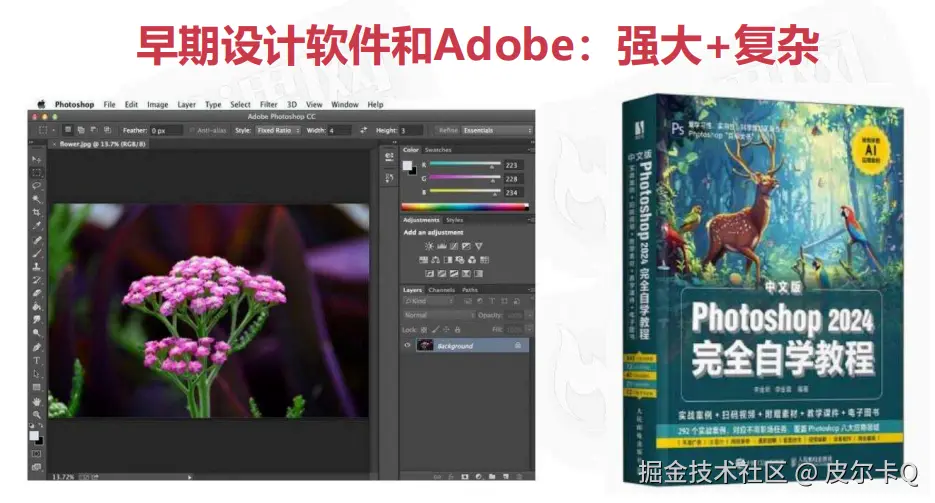Switch to the Swatches tab
Viewport: 935px width, 503px height.
click(x=438, y=150)
